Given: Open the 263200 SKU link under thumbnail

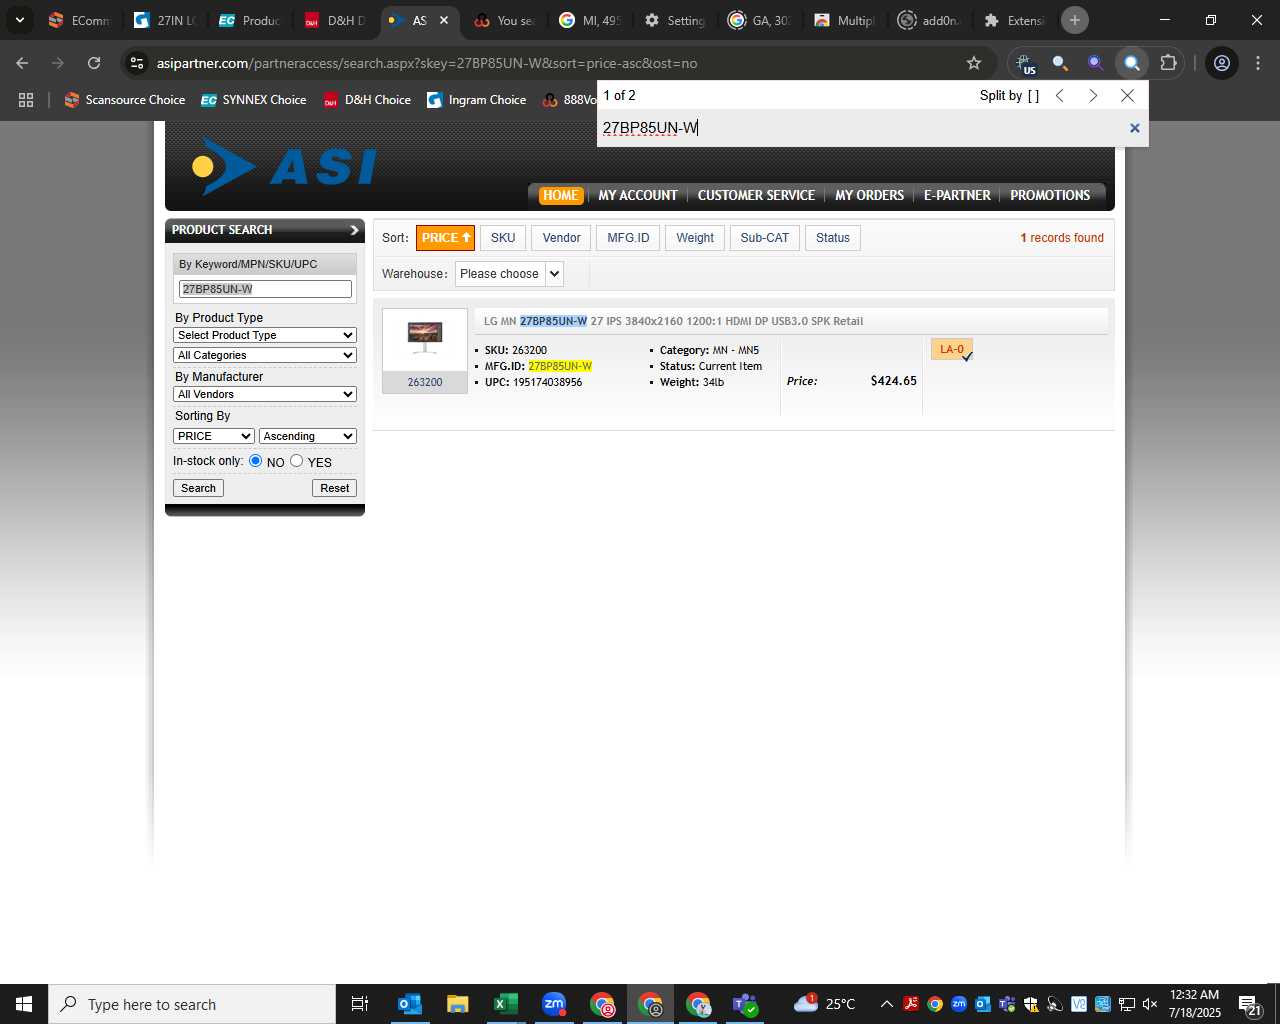Looking at the screenshot, I should [x=425, y=382].
